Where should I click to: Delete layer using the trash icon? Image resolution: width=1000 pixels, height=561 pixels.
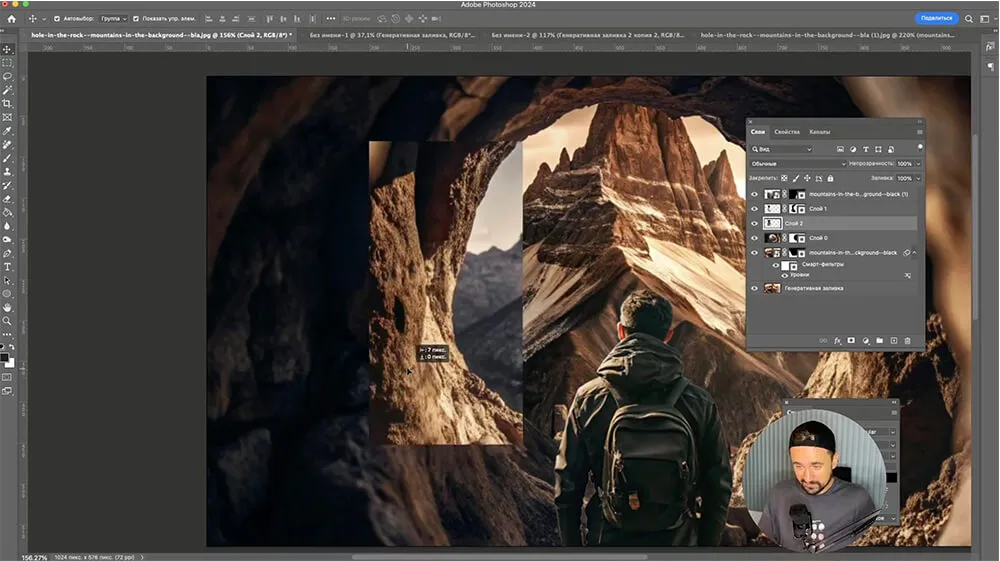(907, 341)
